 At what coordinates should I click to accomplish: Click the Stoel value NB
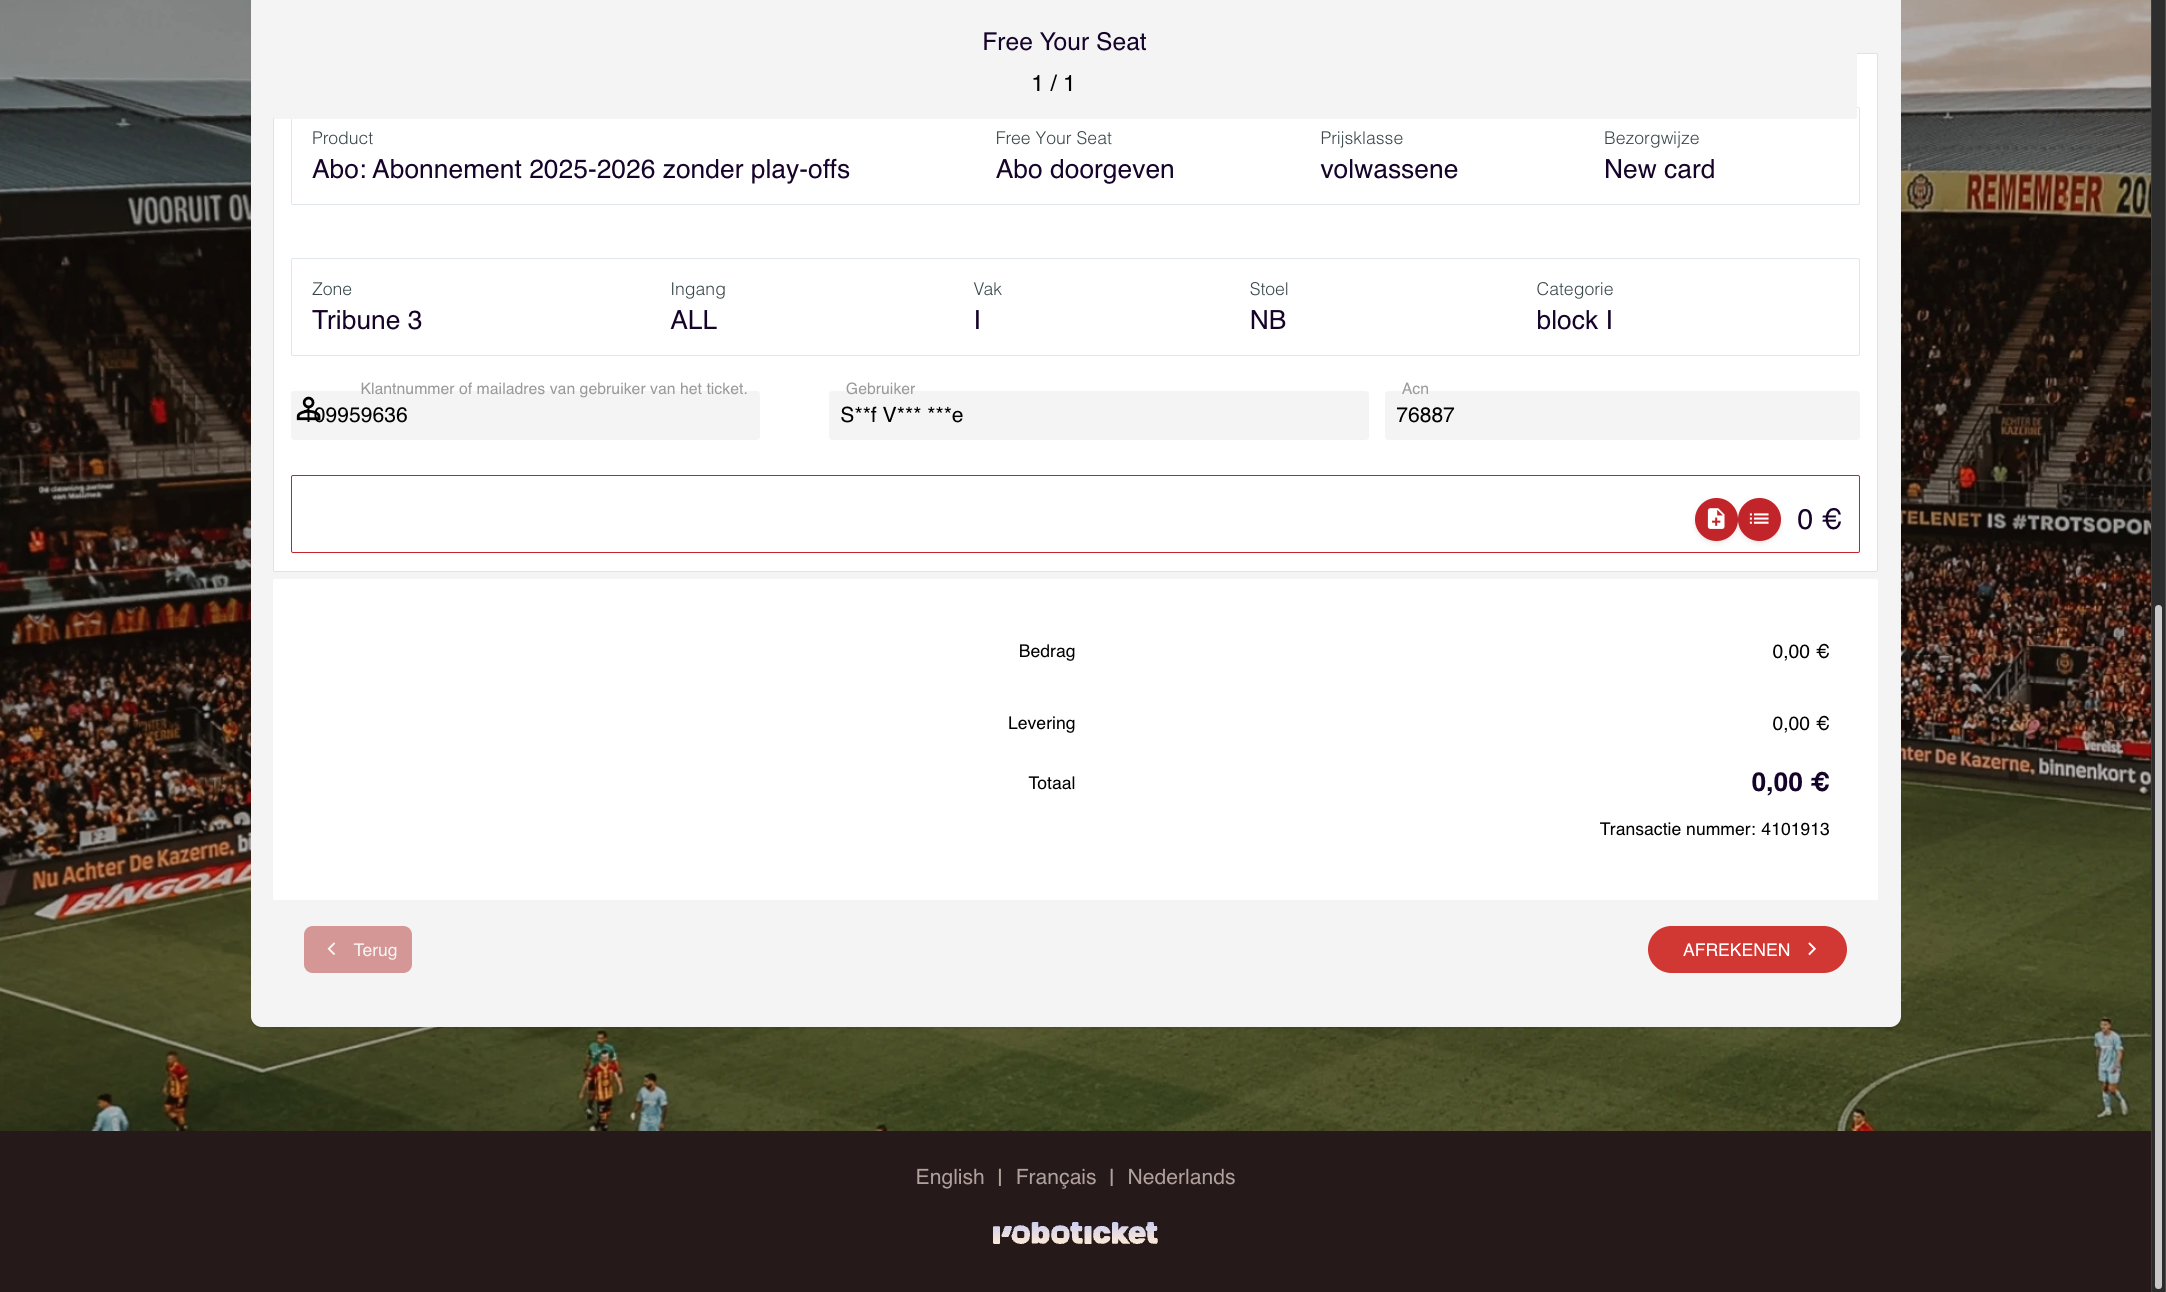click(1268, 320)
